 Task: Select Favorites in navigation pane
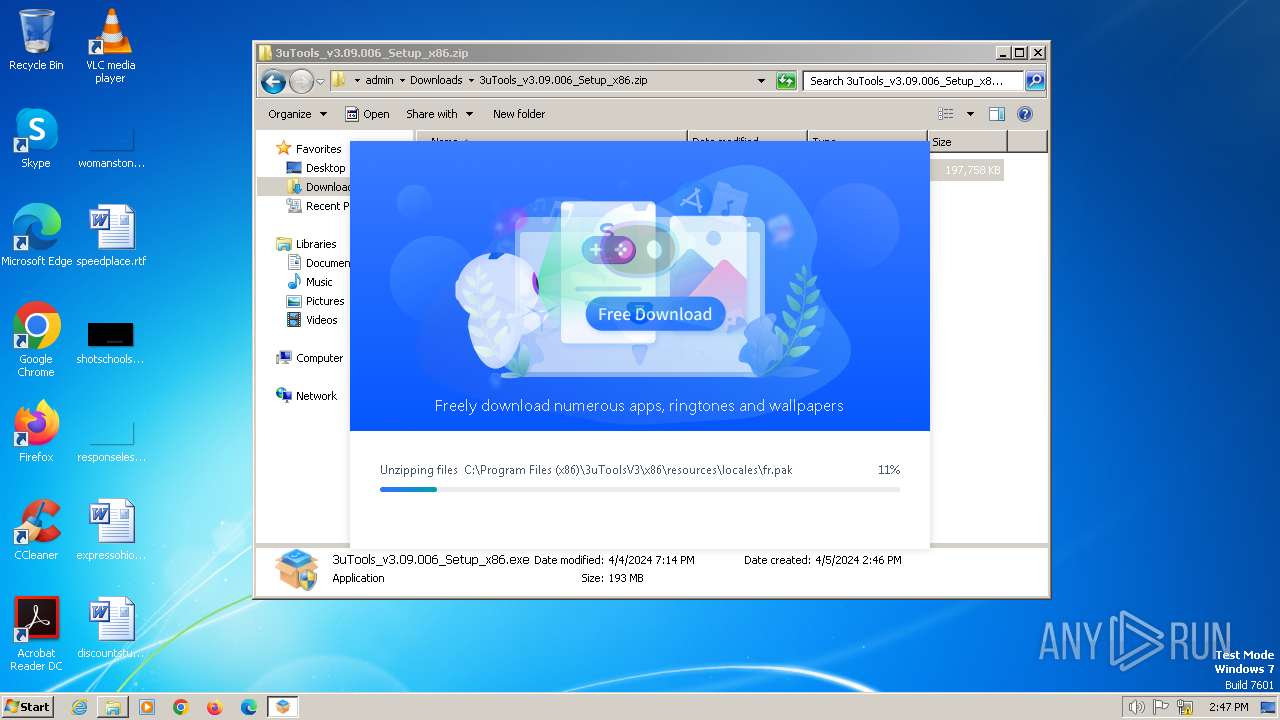click(318, 149)
